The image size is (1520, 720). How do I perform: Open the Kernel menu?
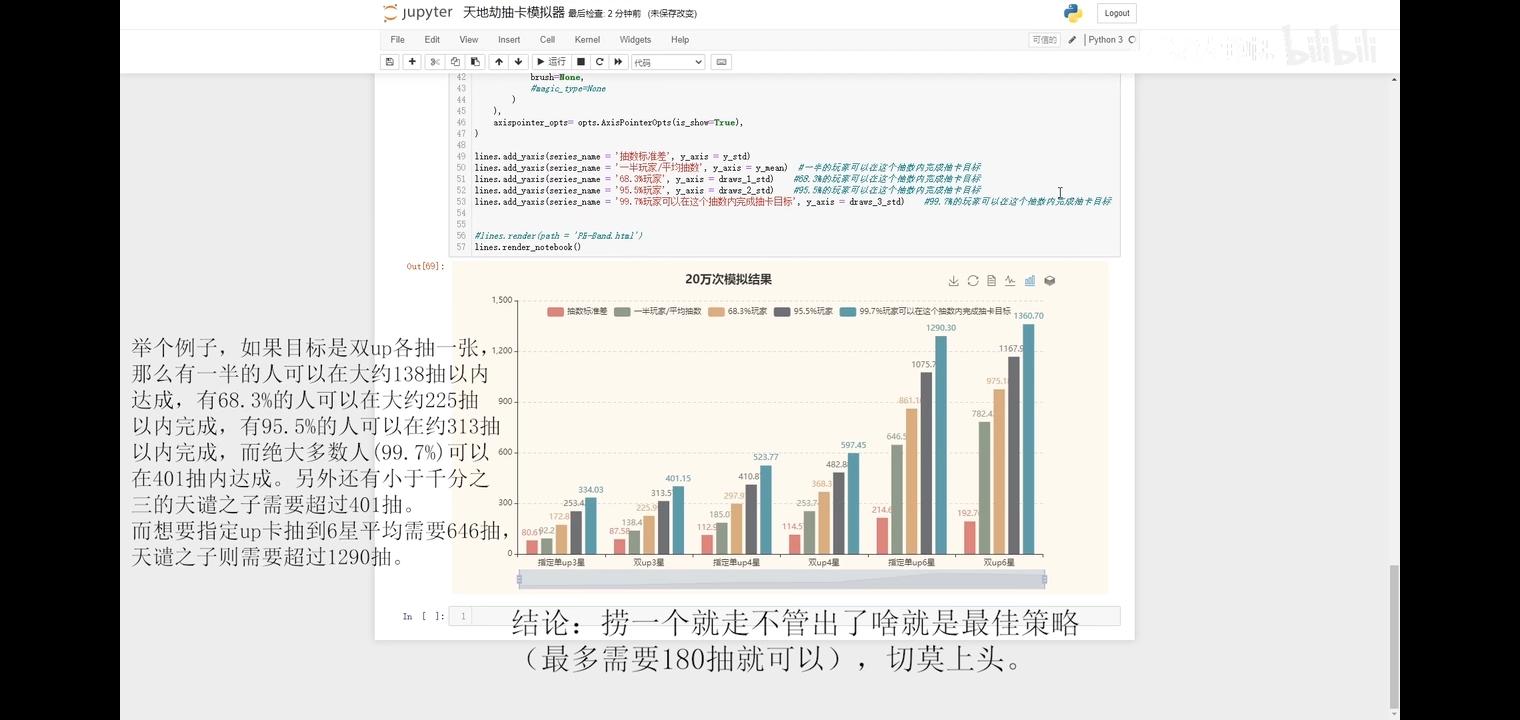pyautogui.click(x=587, y=40)
